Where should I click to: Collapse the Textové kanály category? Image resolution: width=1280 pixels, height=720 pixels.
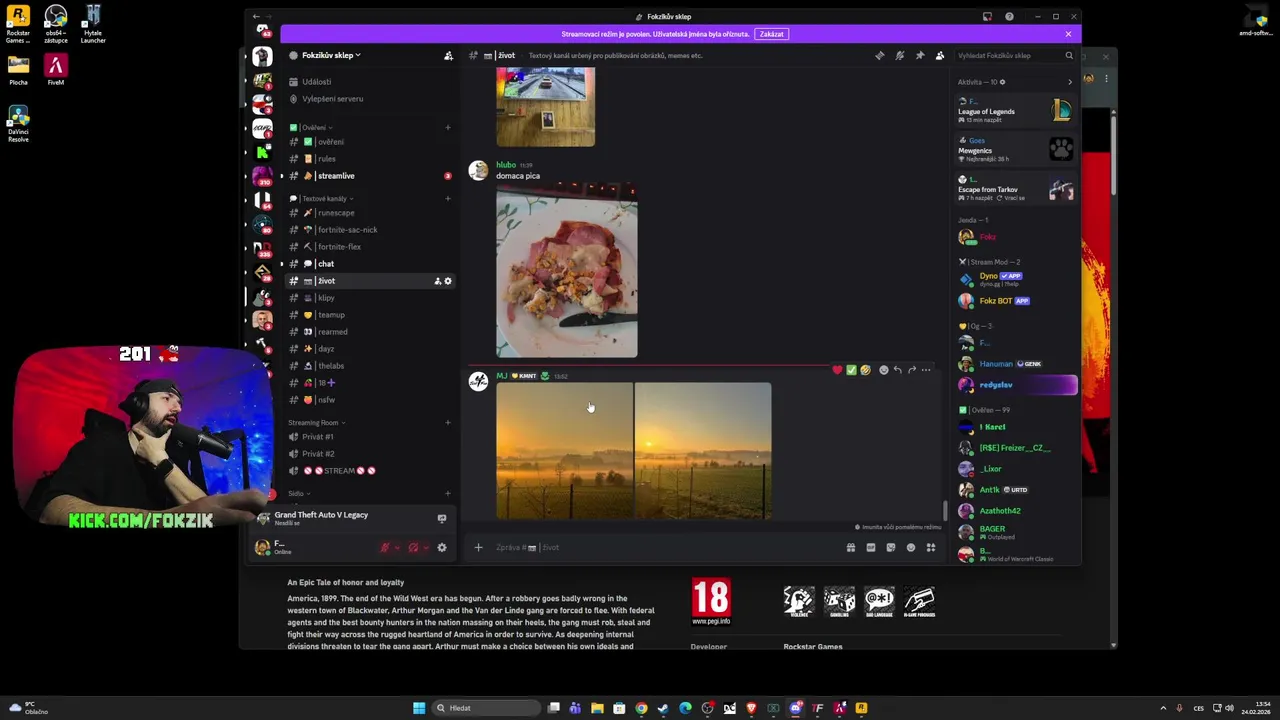coord(322,199)
